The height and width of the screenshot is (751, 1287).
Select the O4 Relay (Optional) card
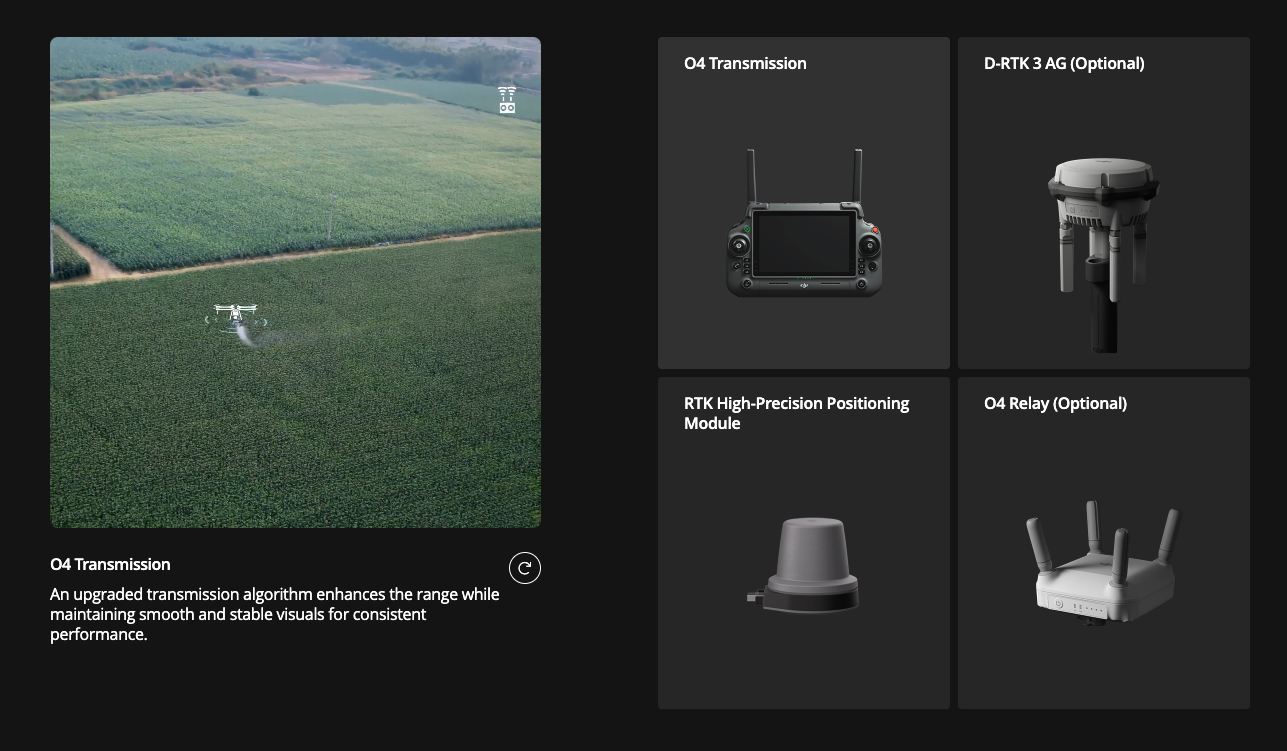coord(1104,543)
